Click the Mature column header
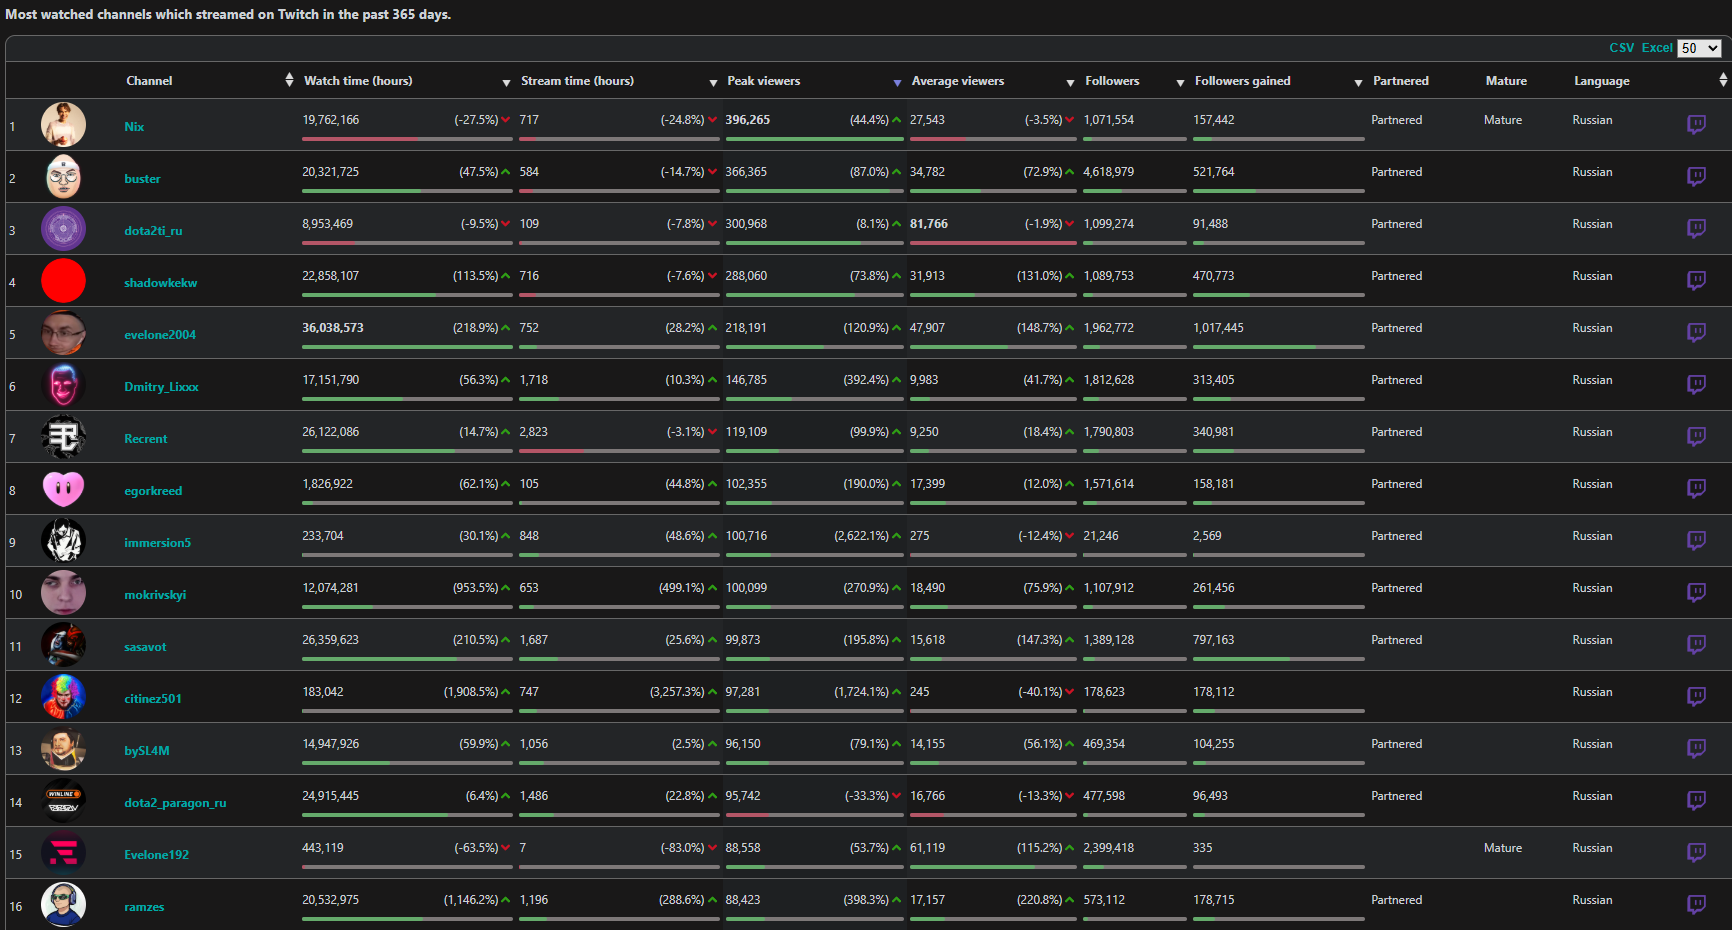The width and height of the screenshot is (1732, 930). click(x=1506, y=81)
